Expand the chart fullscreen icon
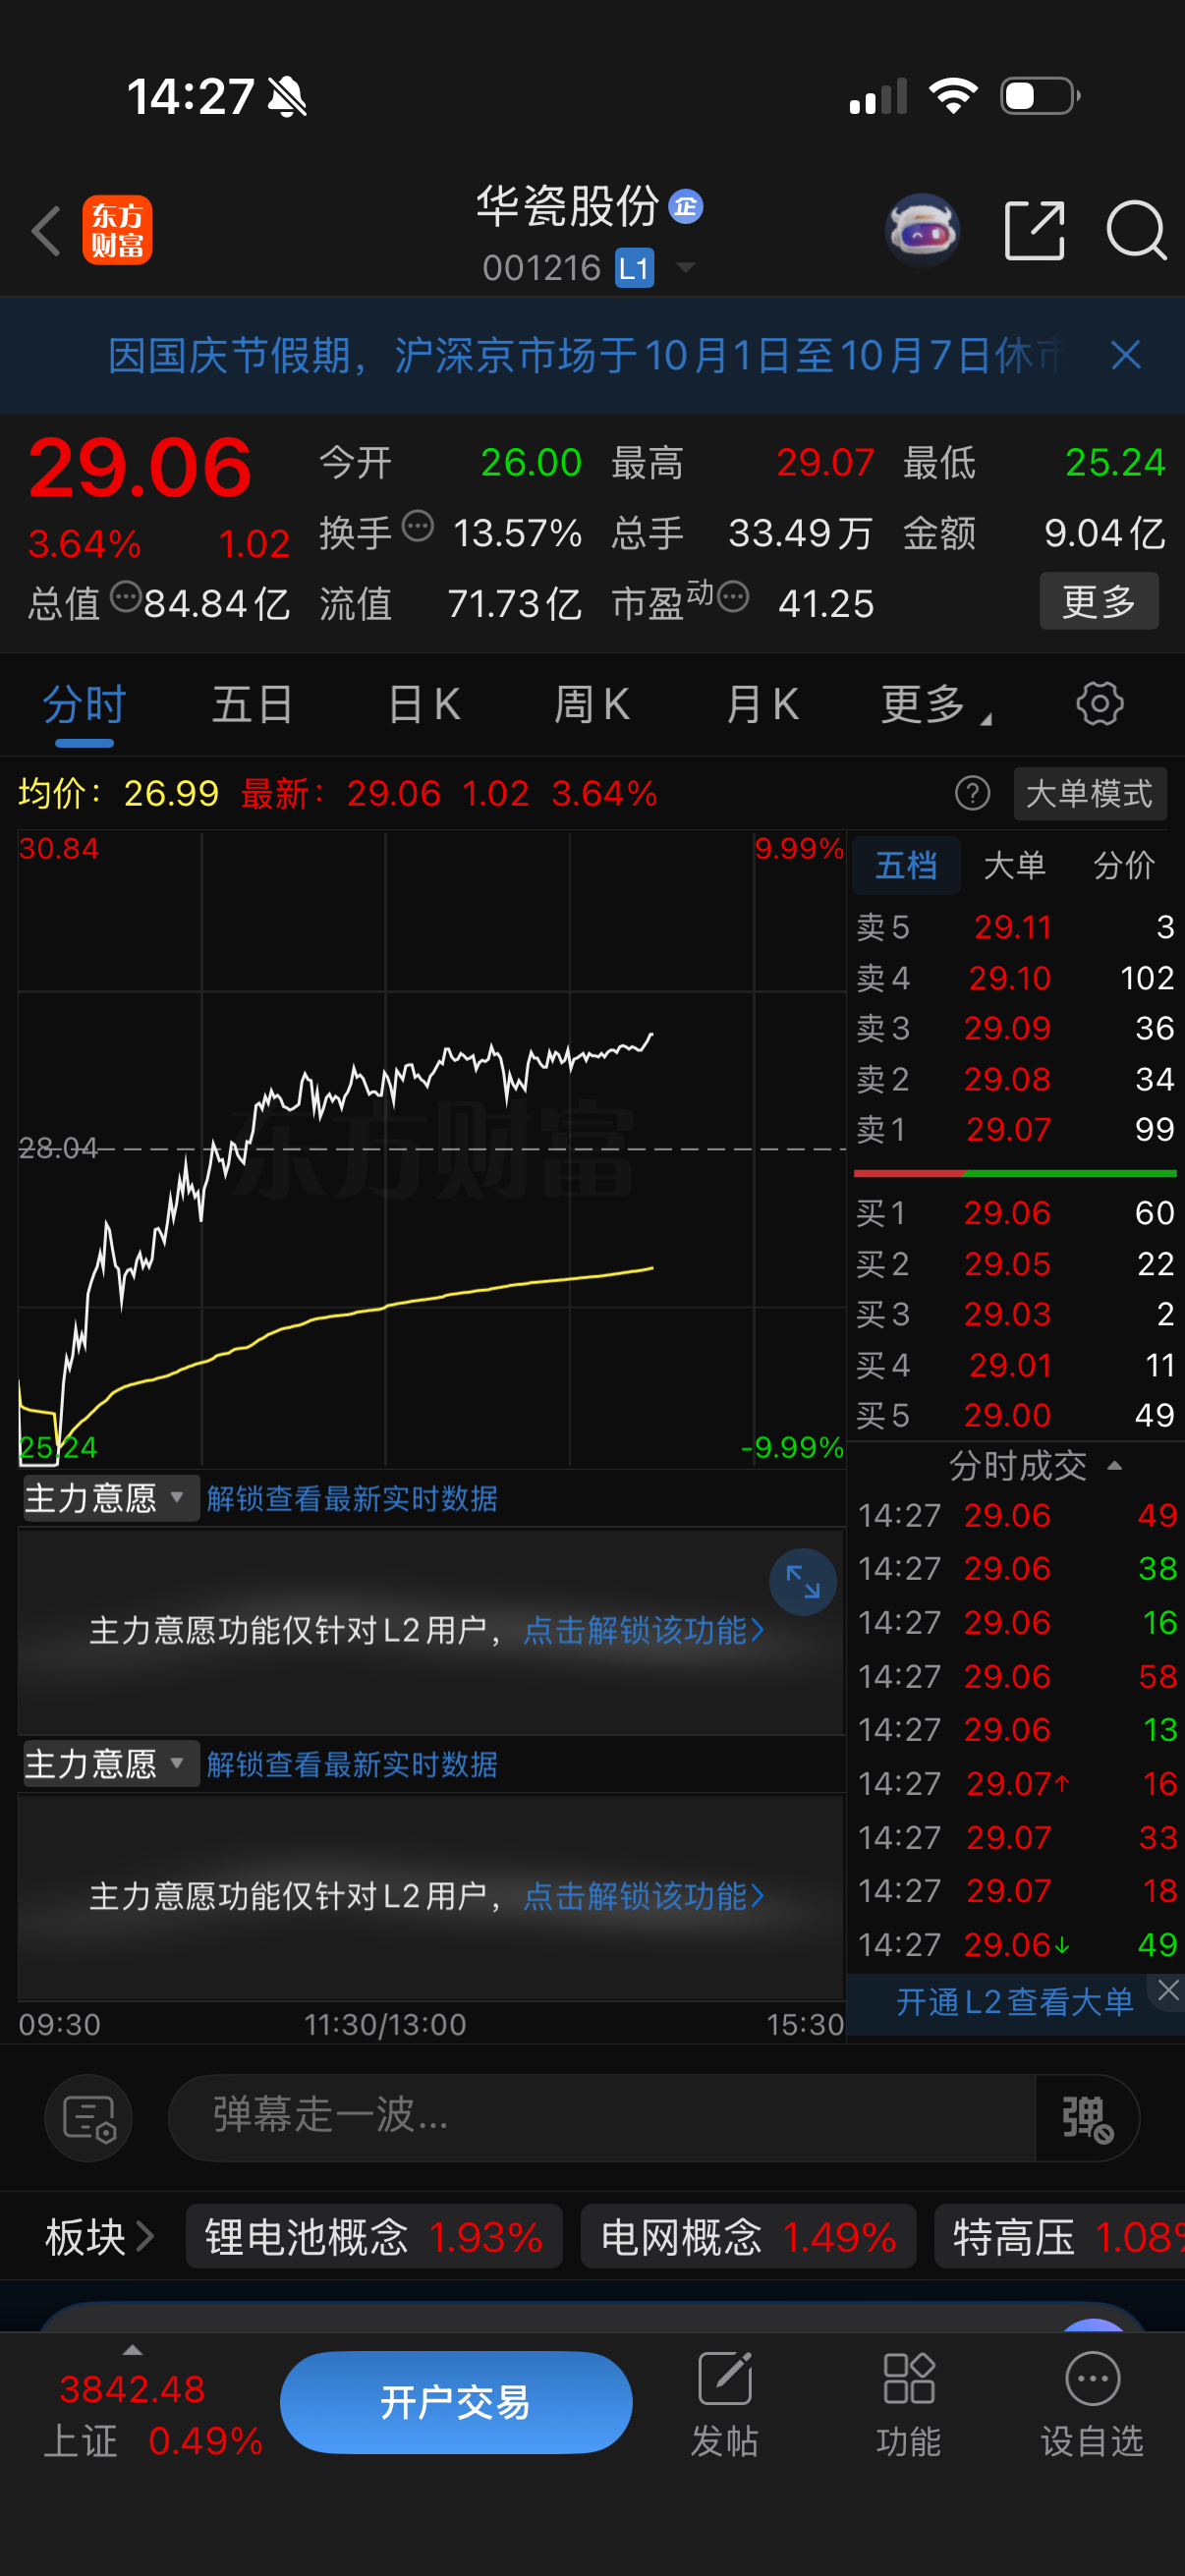Viewport: 1185px width, 2576px height. (802, 1582)
